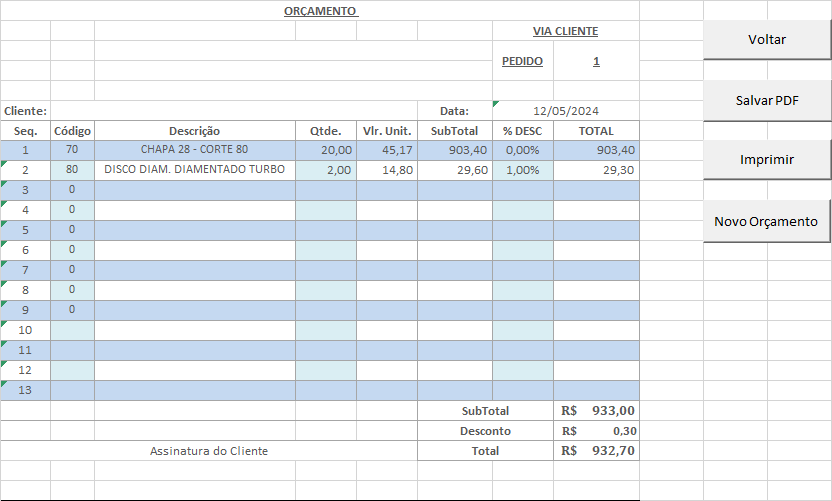Click the Descrição column header

[x=195, y=131]
